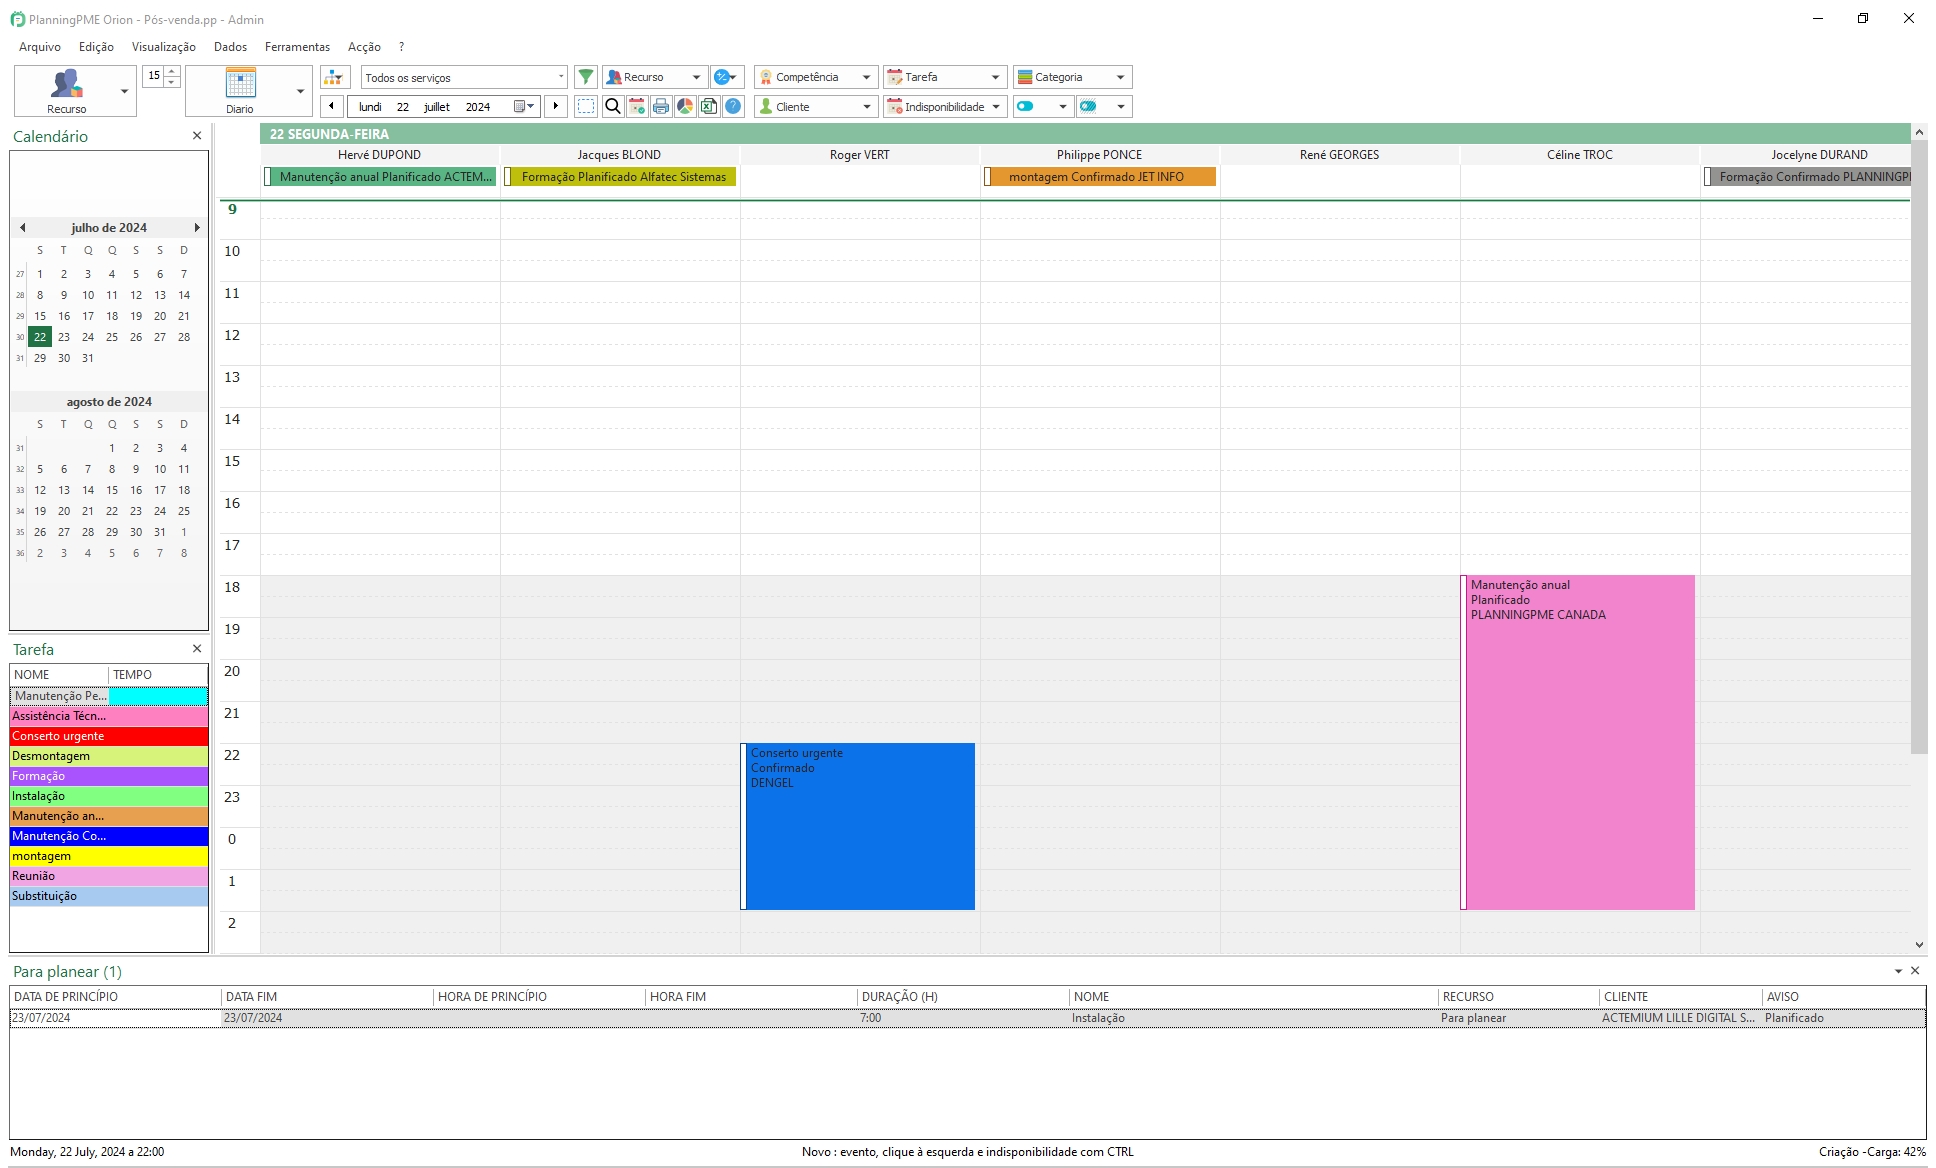
Task: Toggle the solid blue switch filter
Action: click(x=1025, y=106)
